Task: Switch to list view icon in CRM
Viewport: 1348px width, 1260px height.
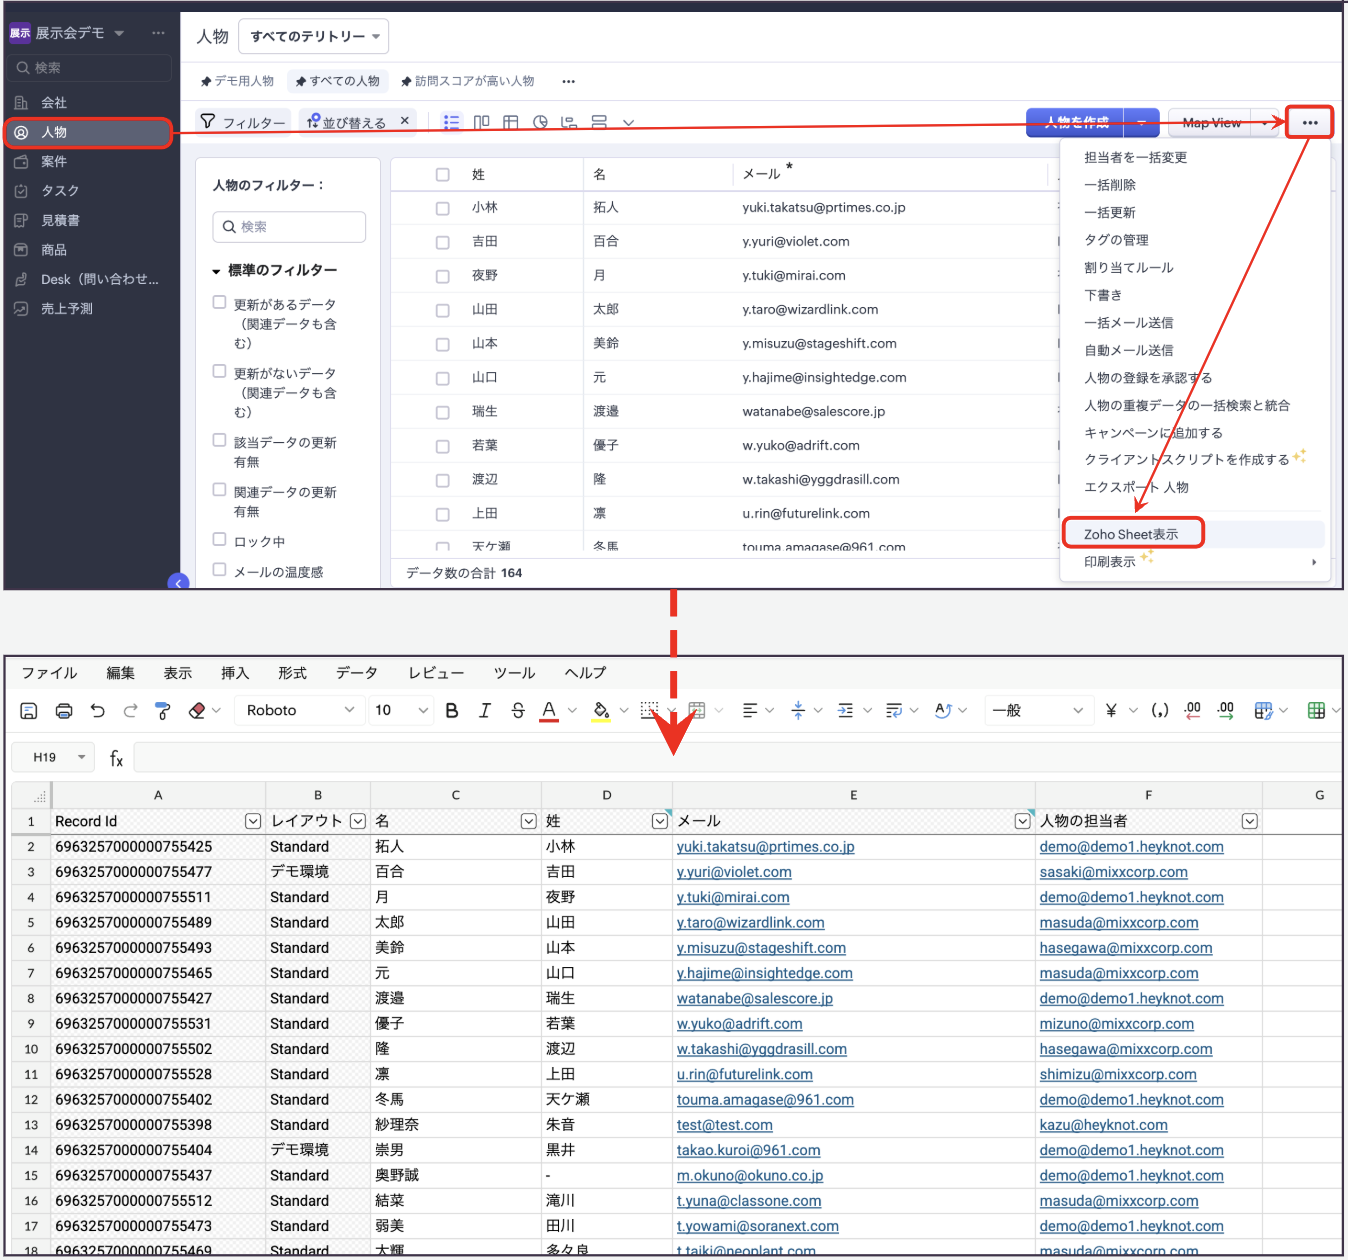Action: click(x=452, y=122)
